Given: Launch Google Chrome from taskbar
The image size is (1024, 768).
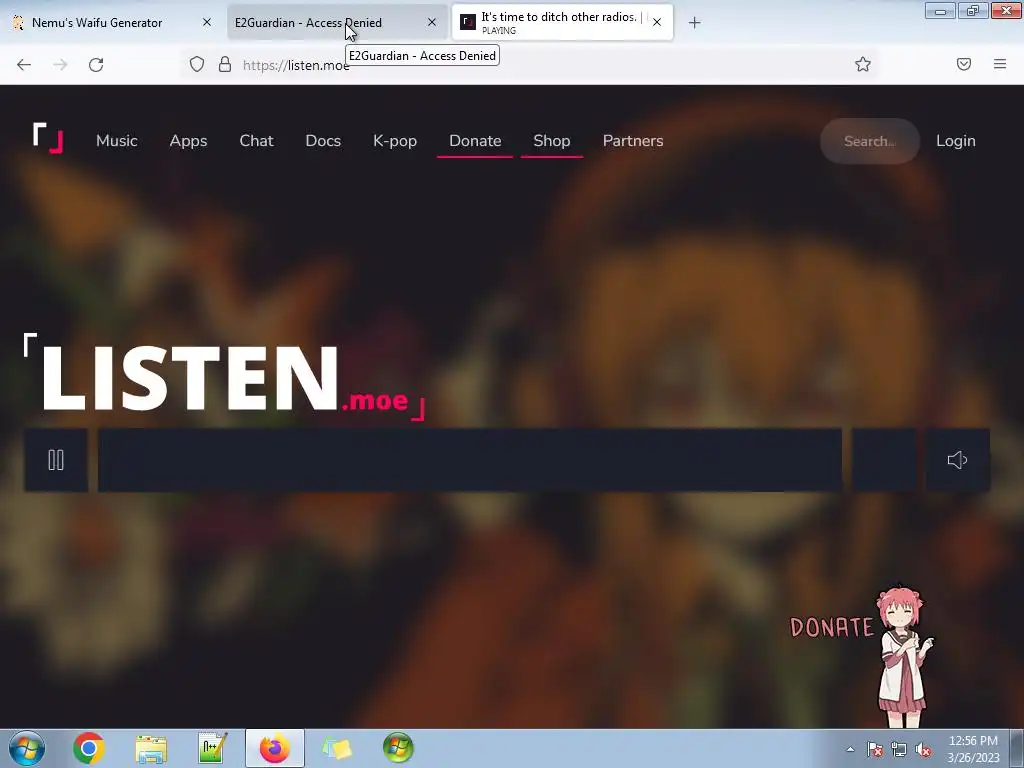Looking at the screenshot, I should [89, 748].
